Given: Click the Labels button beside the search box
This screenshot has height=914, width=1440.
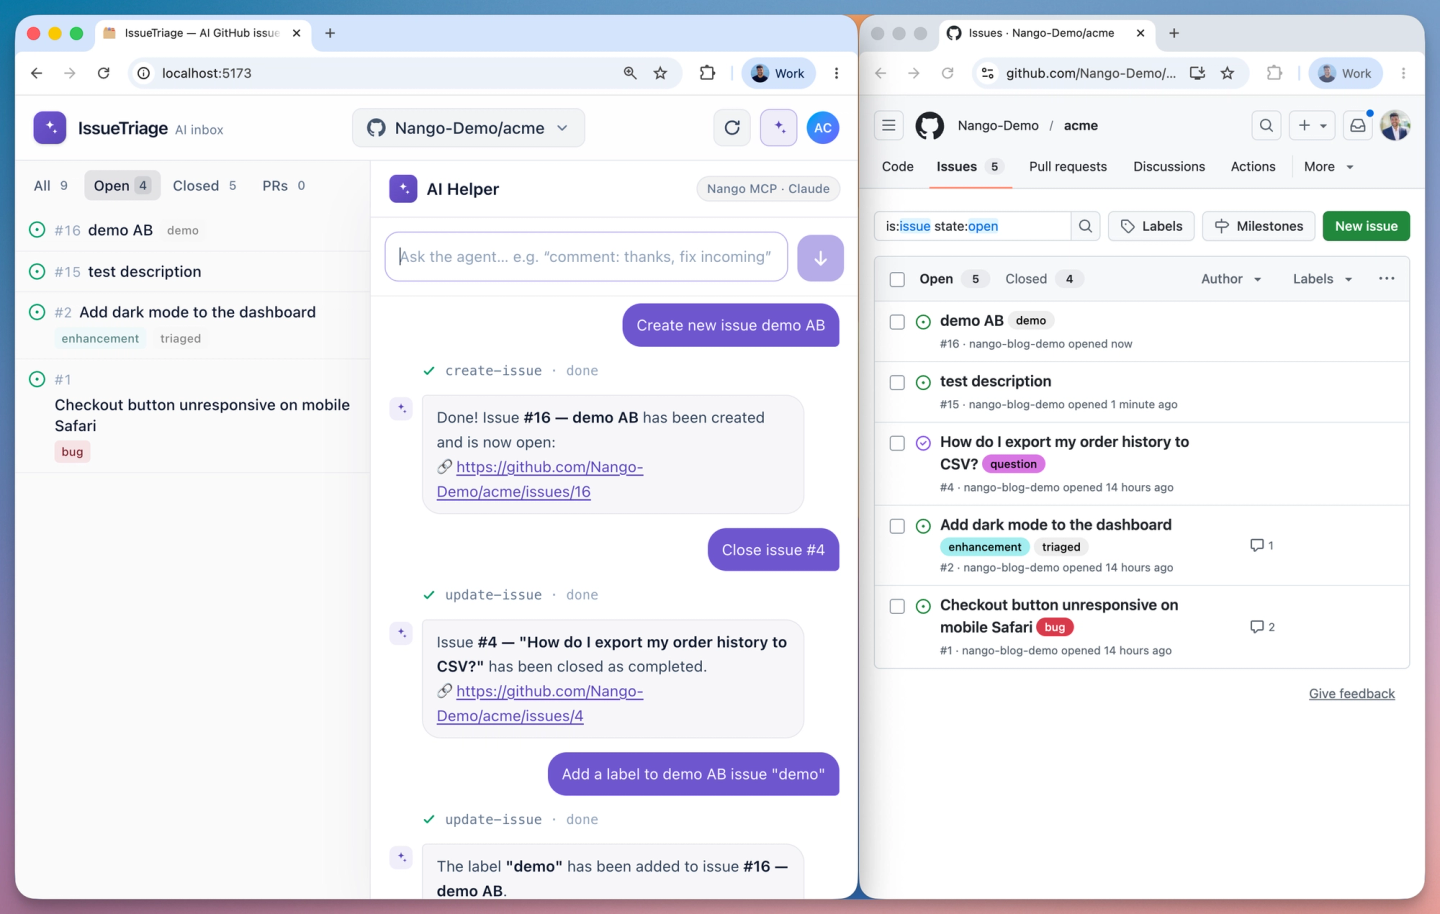Looking at the screenshot, I should click(x=1152, y=226).
